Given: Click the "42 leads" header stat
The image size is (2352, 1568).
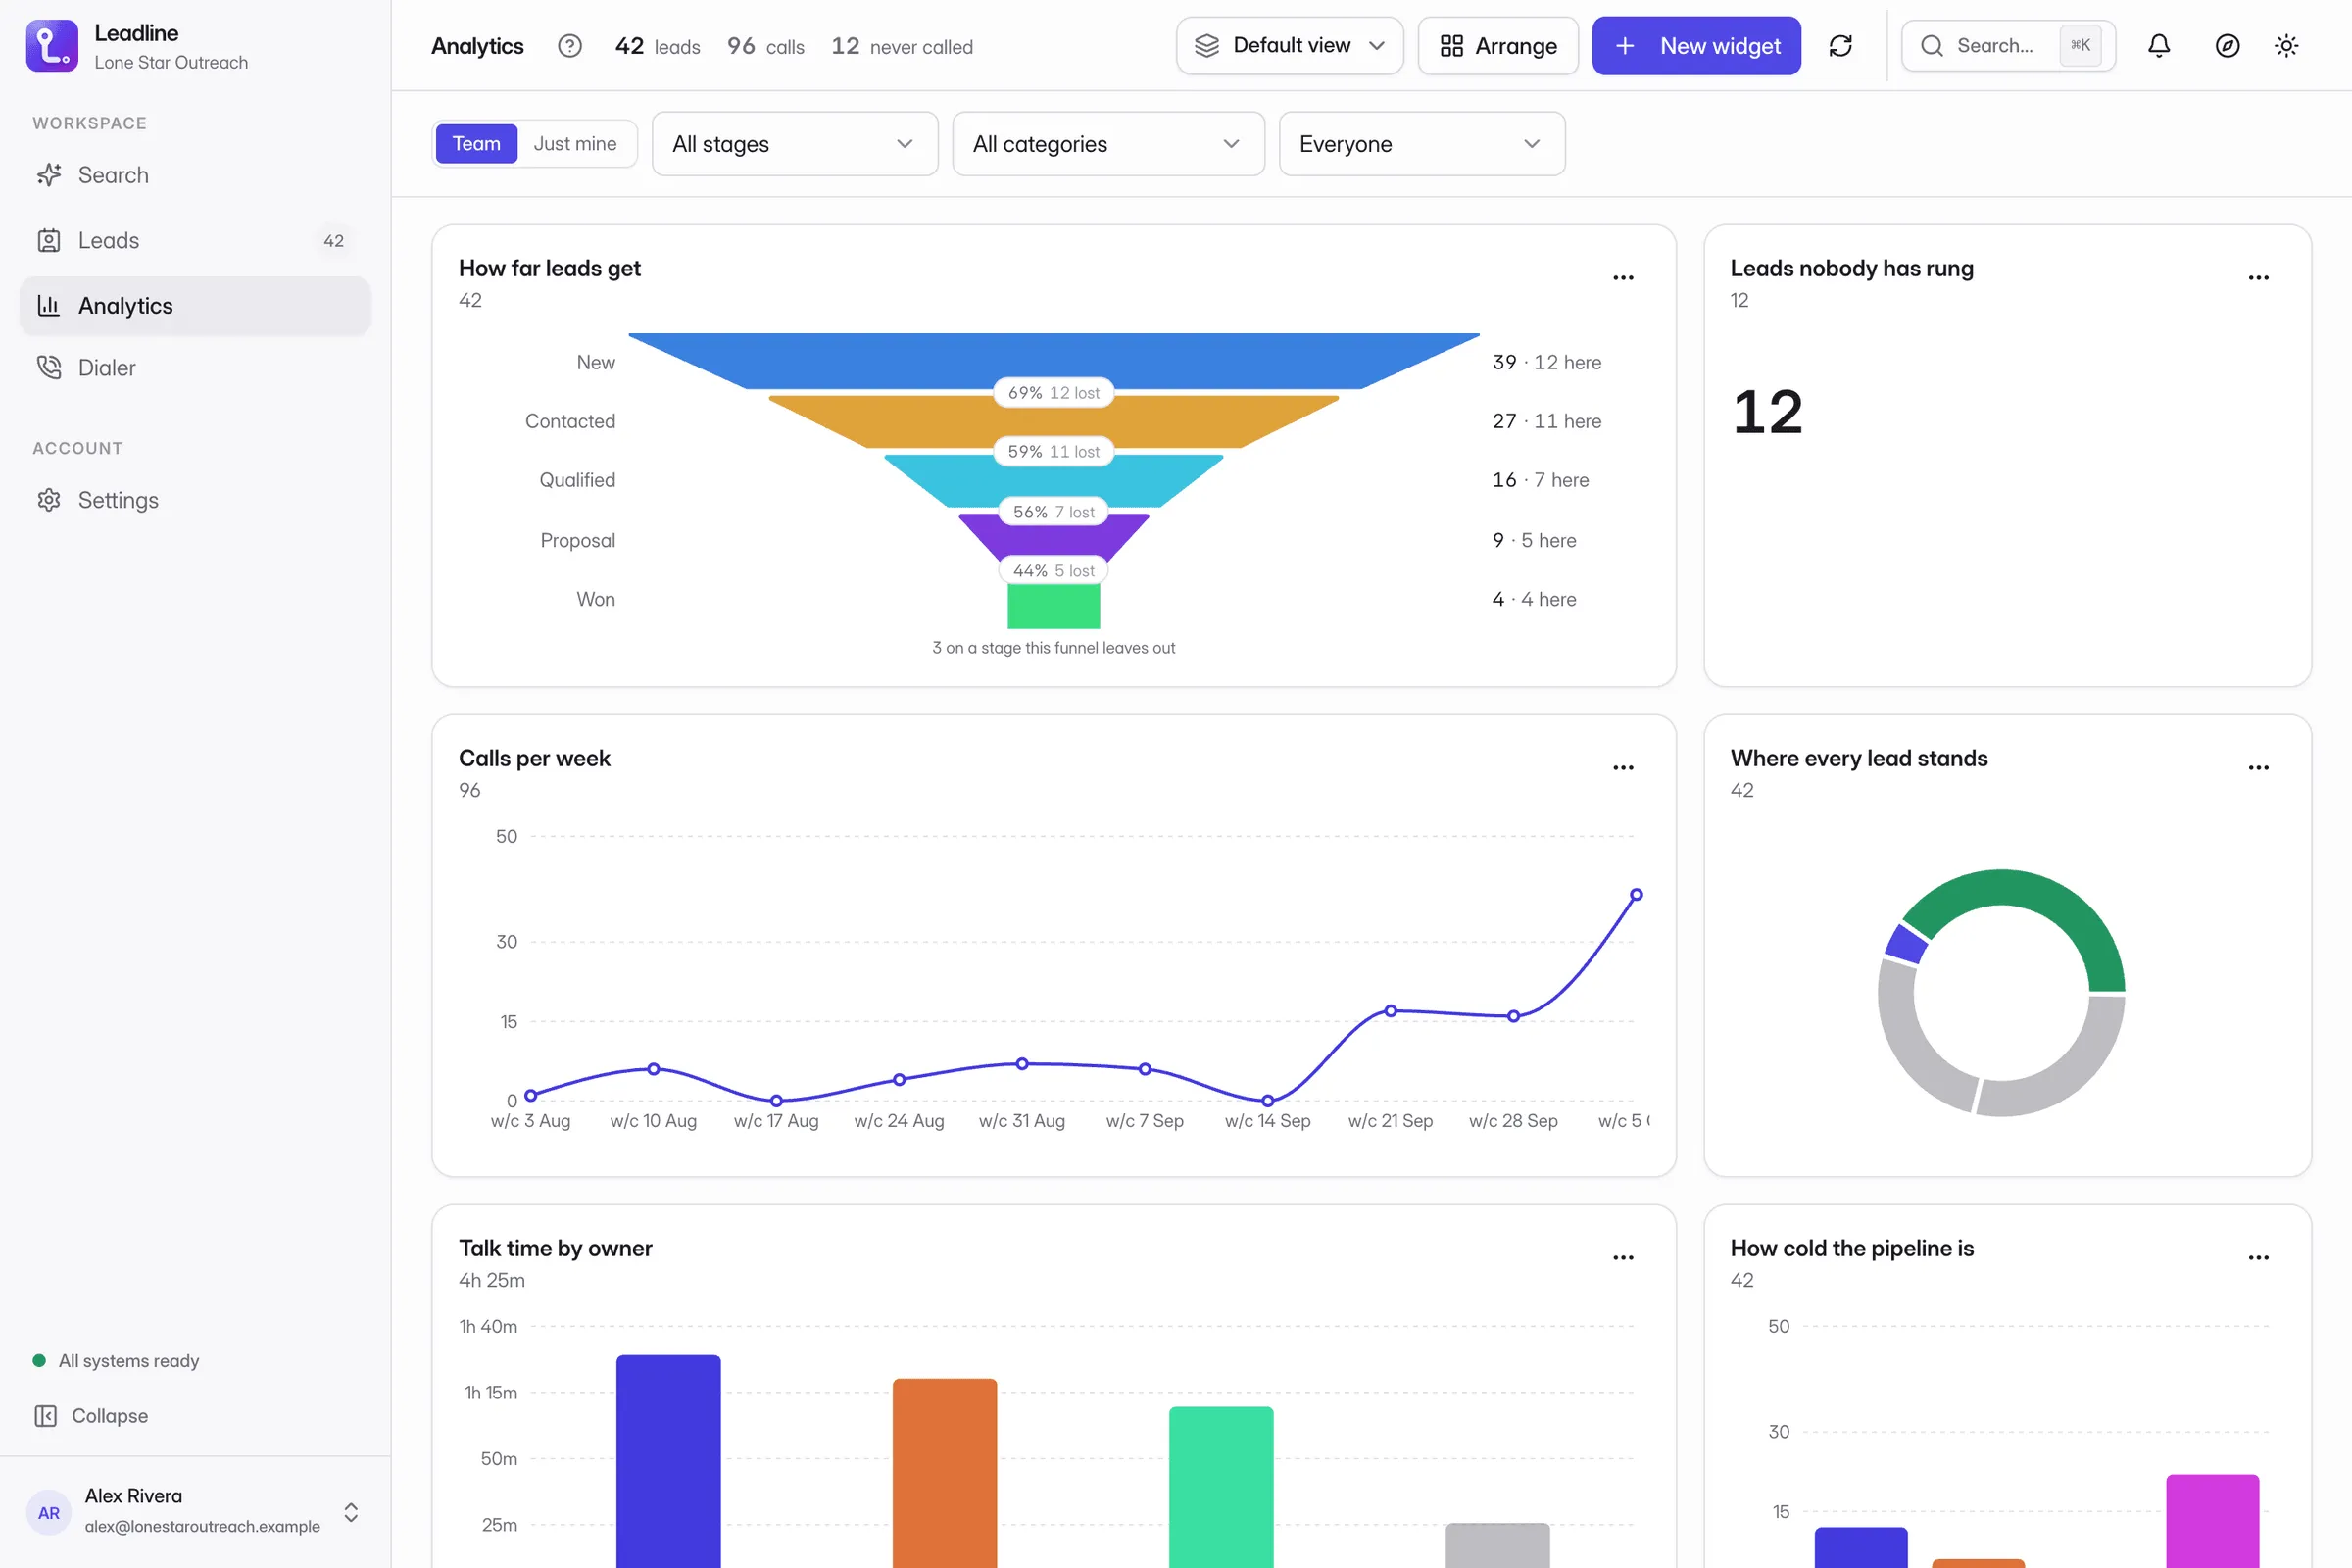Looking at the screenshot, I should (x=657, y=46).
